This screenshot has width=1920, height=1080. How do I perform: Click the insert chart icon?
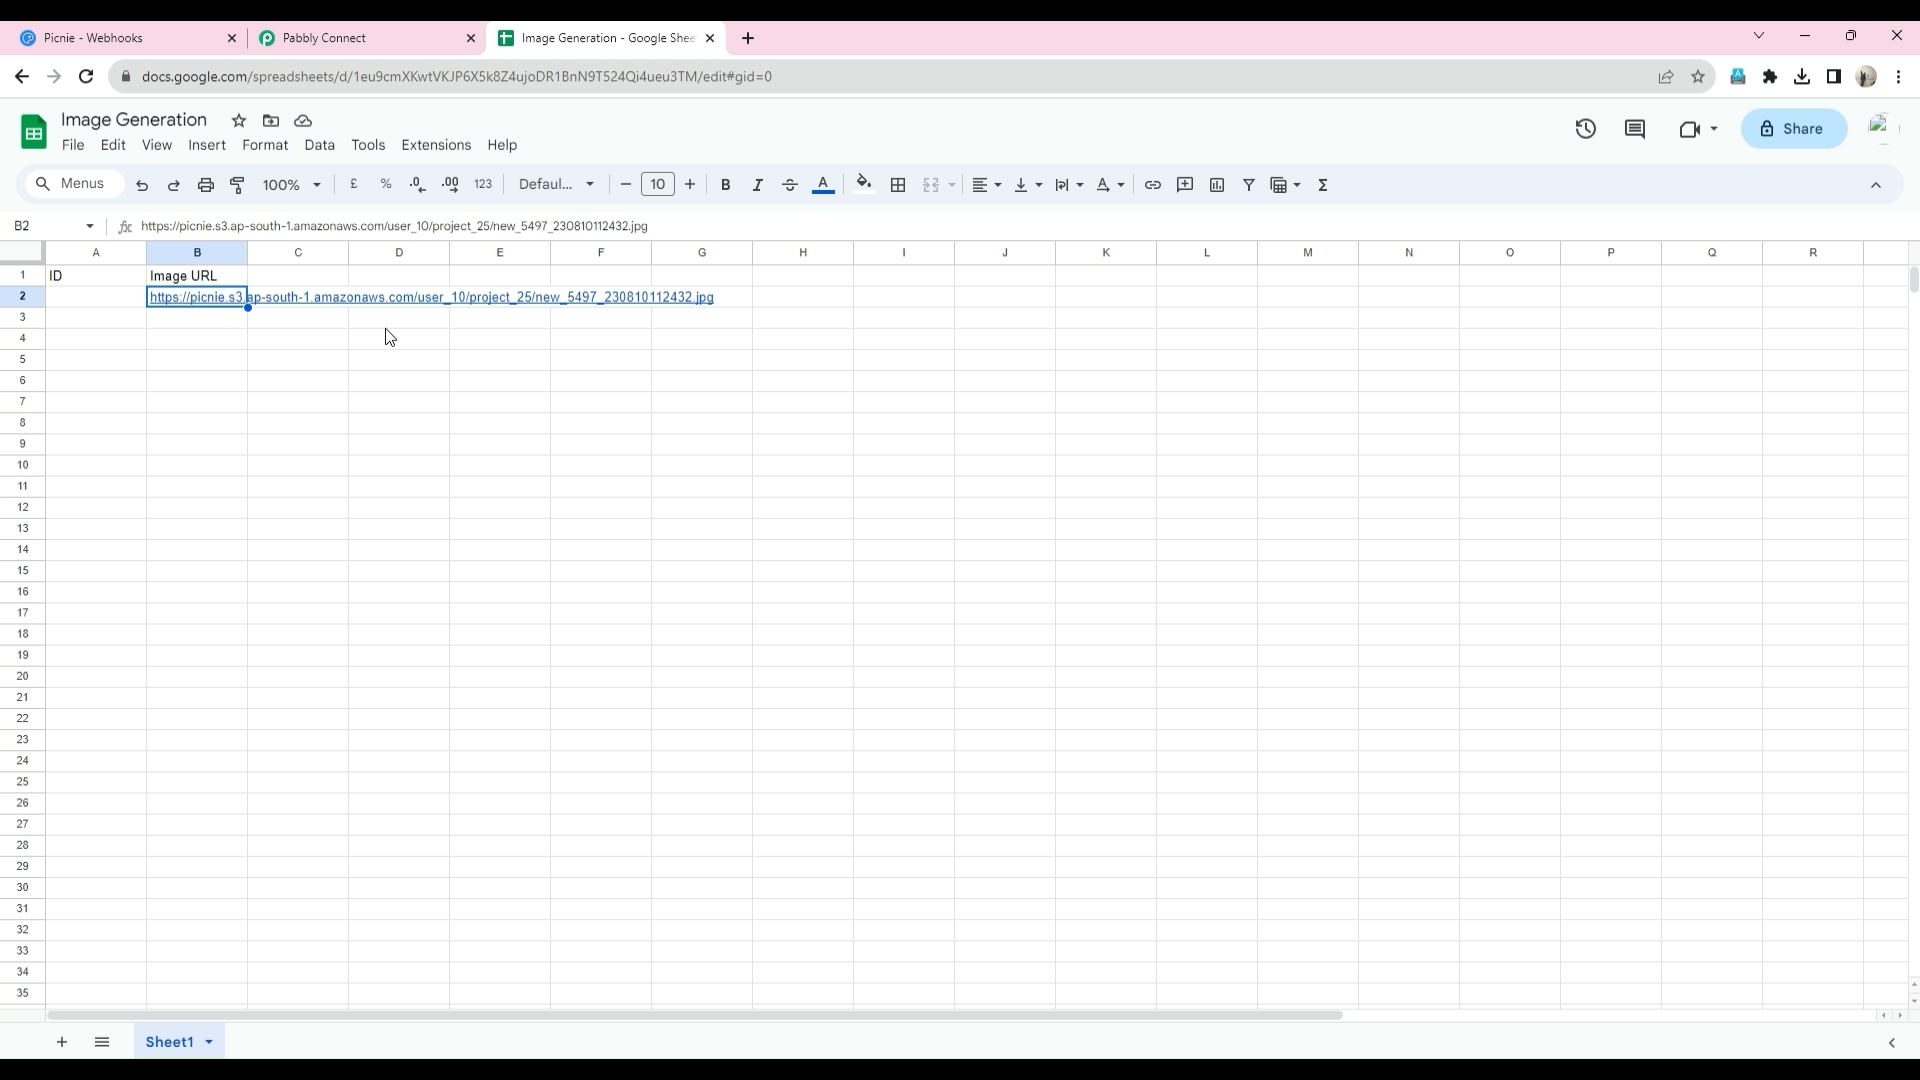coord(1217,185)
